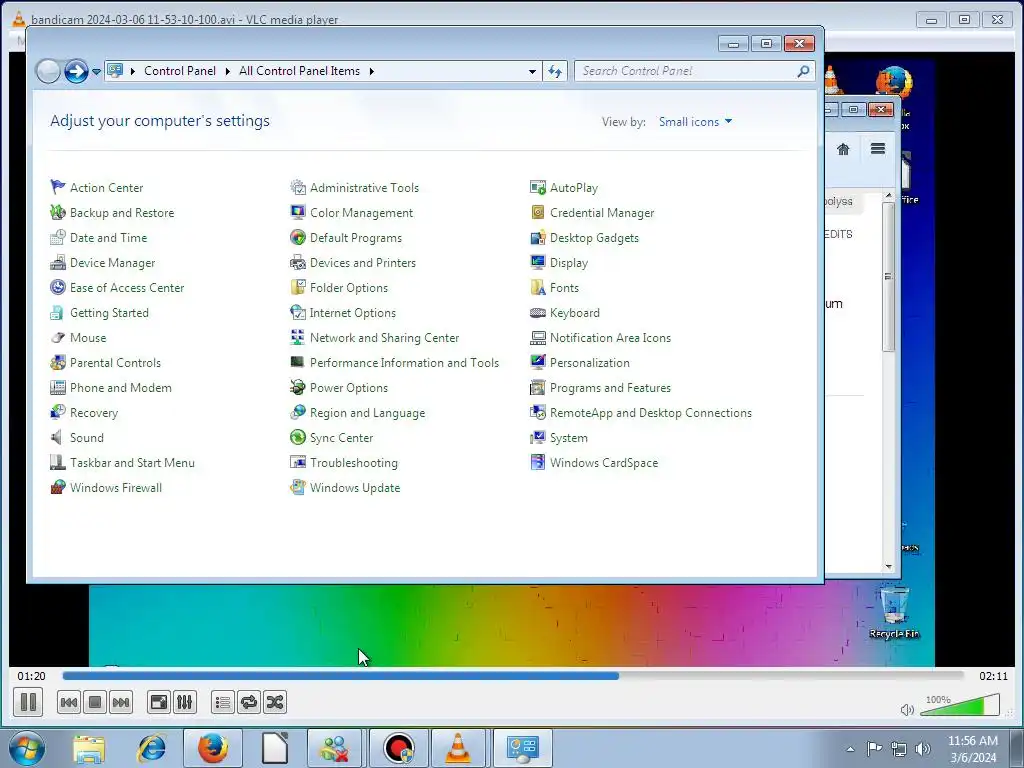Image resolution: width=1024 pixels, height=768 pixels.
Task: Open the Personalization link
Action: (590, 362)
